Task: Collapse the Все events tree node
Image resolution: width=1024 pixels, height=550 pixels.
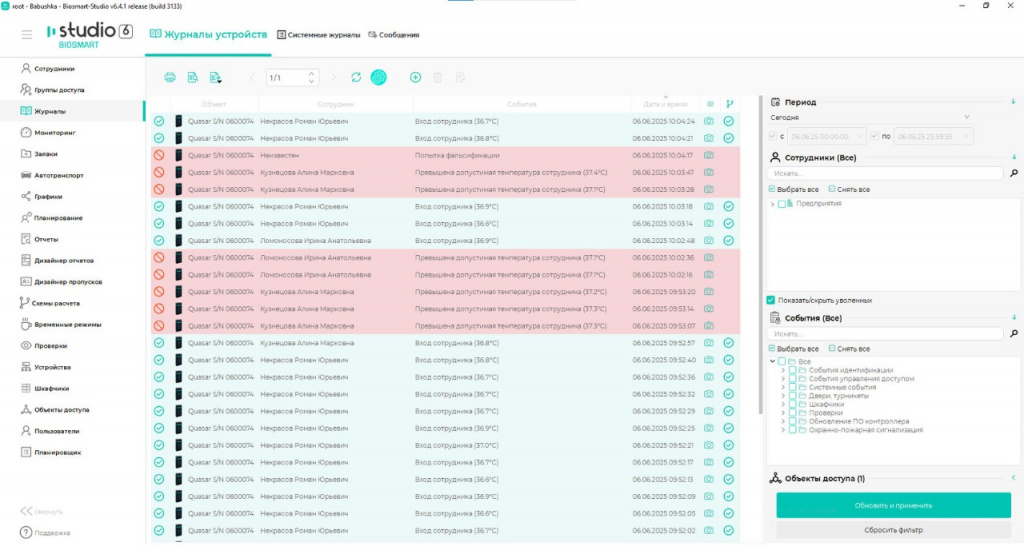Action: tap(773, 361)
